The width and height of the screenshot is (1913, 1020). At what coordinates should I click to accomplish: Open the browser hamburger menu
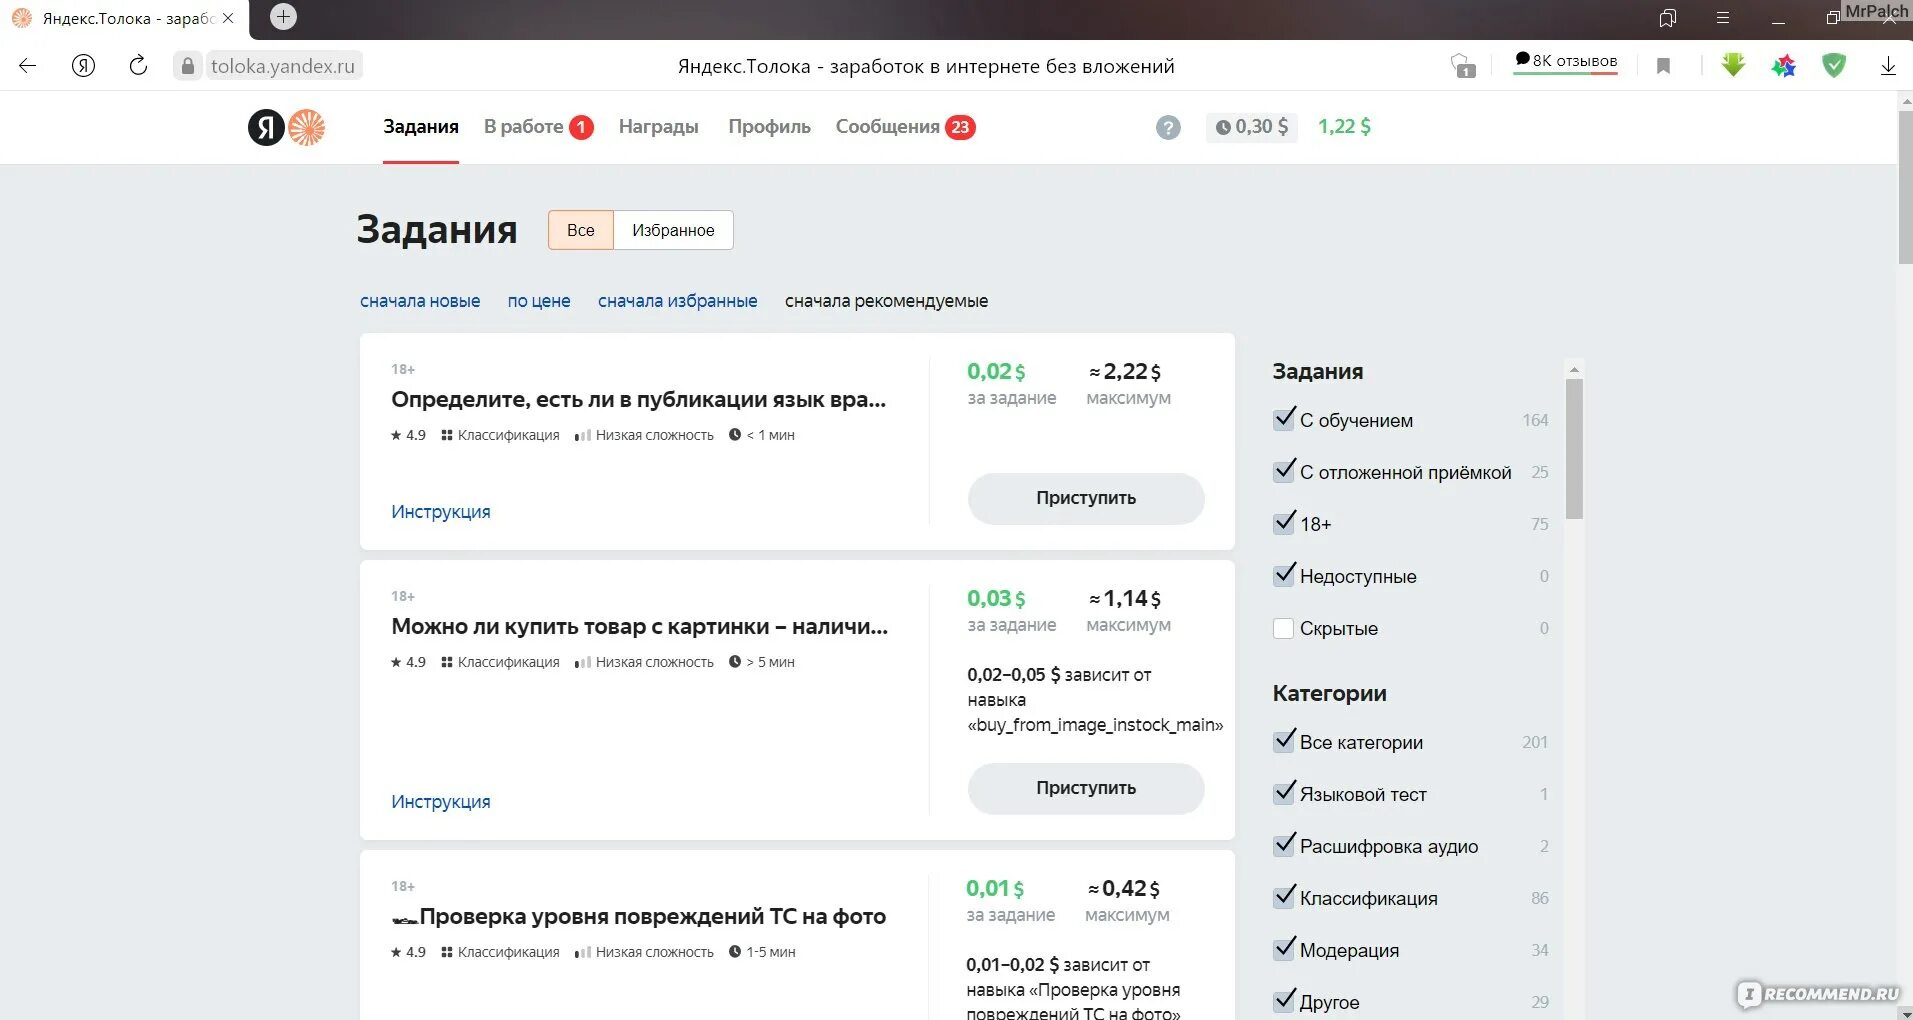[x=1723, y=18]
